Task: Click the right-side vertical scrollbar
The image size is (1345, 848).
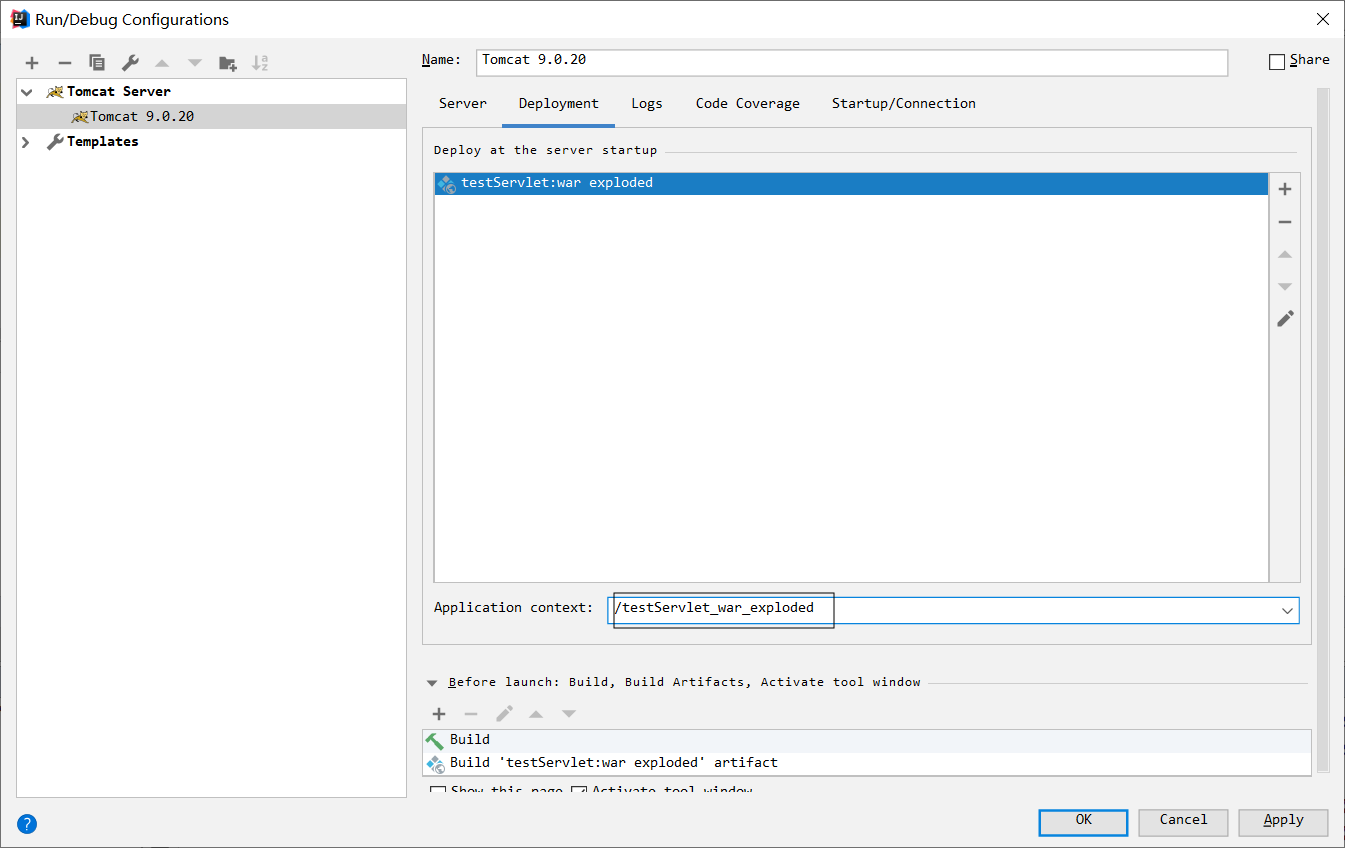Action: (1323, 430)
